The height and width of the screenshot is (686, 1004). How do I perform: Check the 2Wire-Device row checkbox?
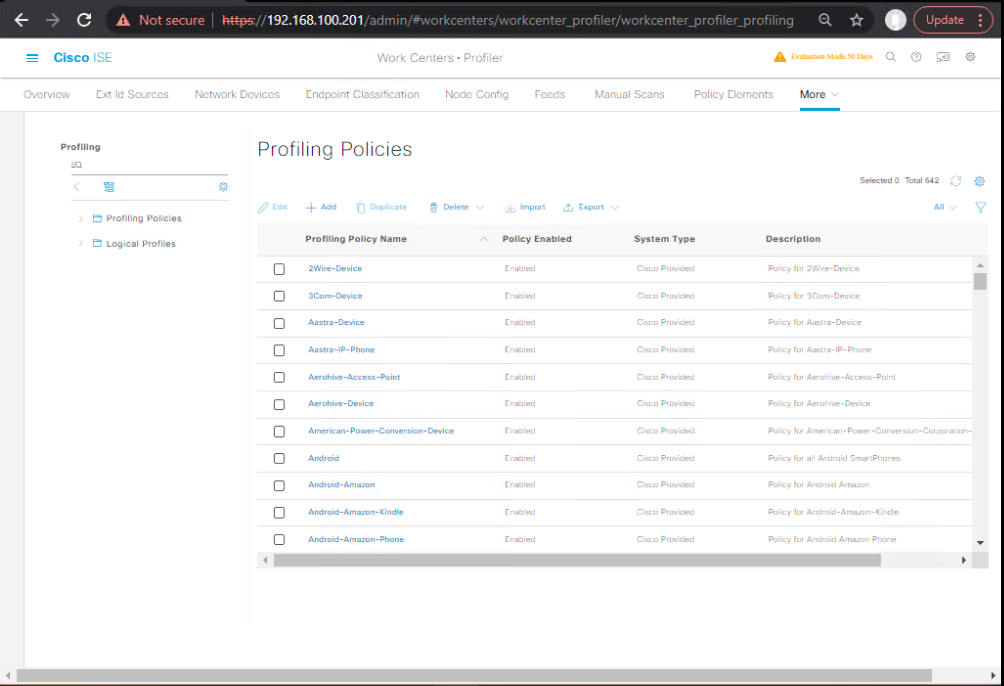[279, 269]
